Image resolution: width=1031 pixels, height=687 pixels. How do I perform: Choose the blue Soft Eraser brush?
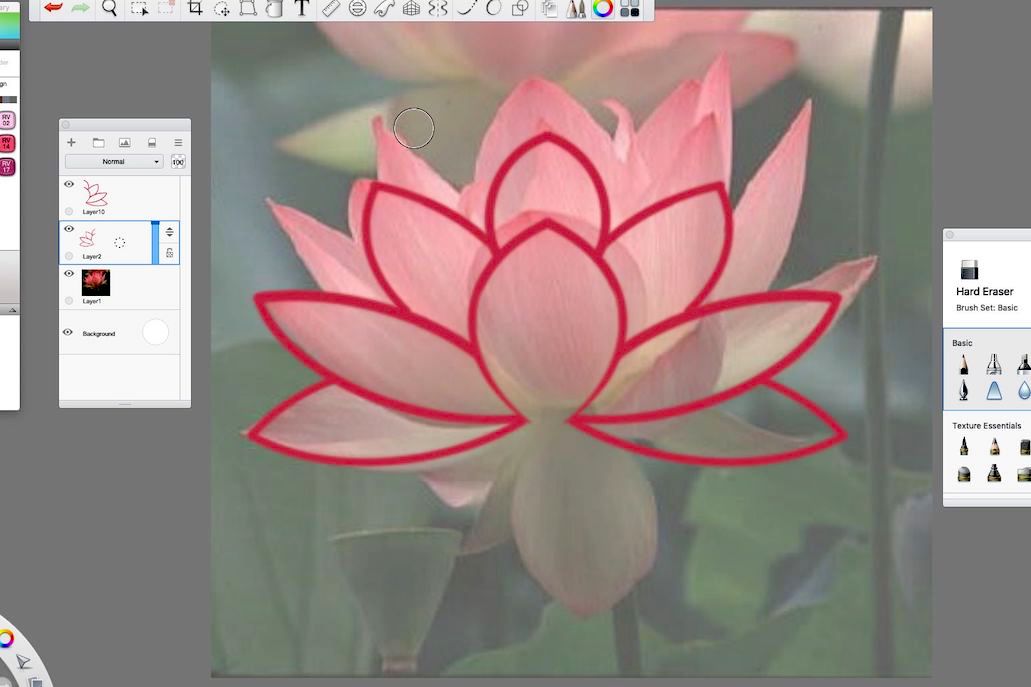(994, 391)
